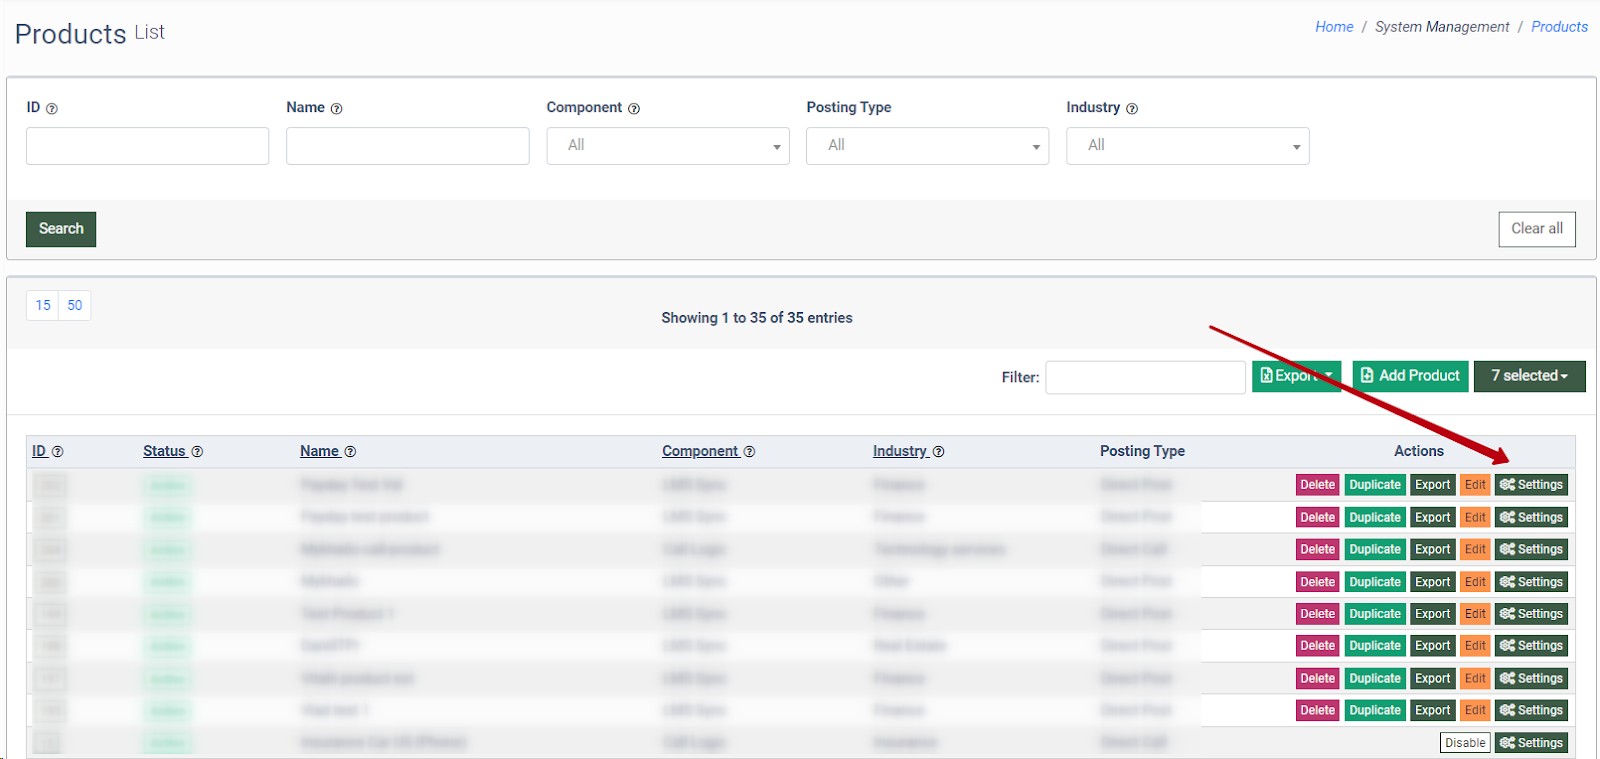Image resolution: width=1600 pixels, height=759 pixels.
Task: Disable the product in the last row
Action: 1464,743
